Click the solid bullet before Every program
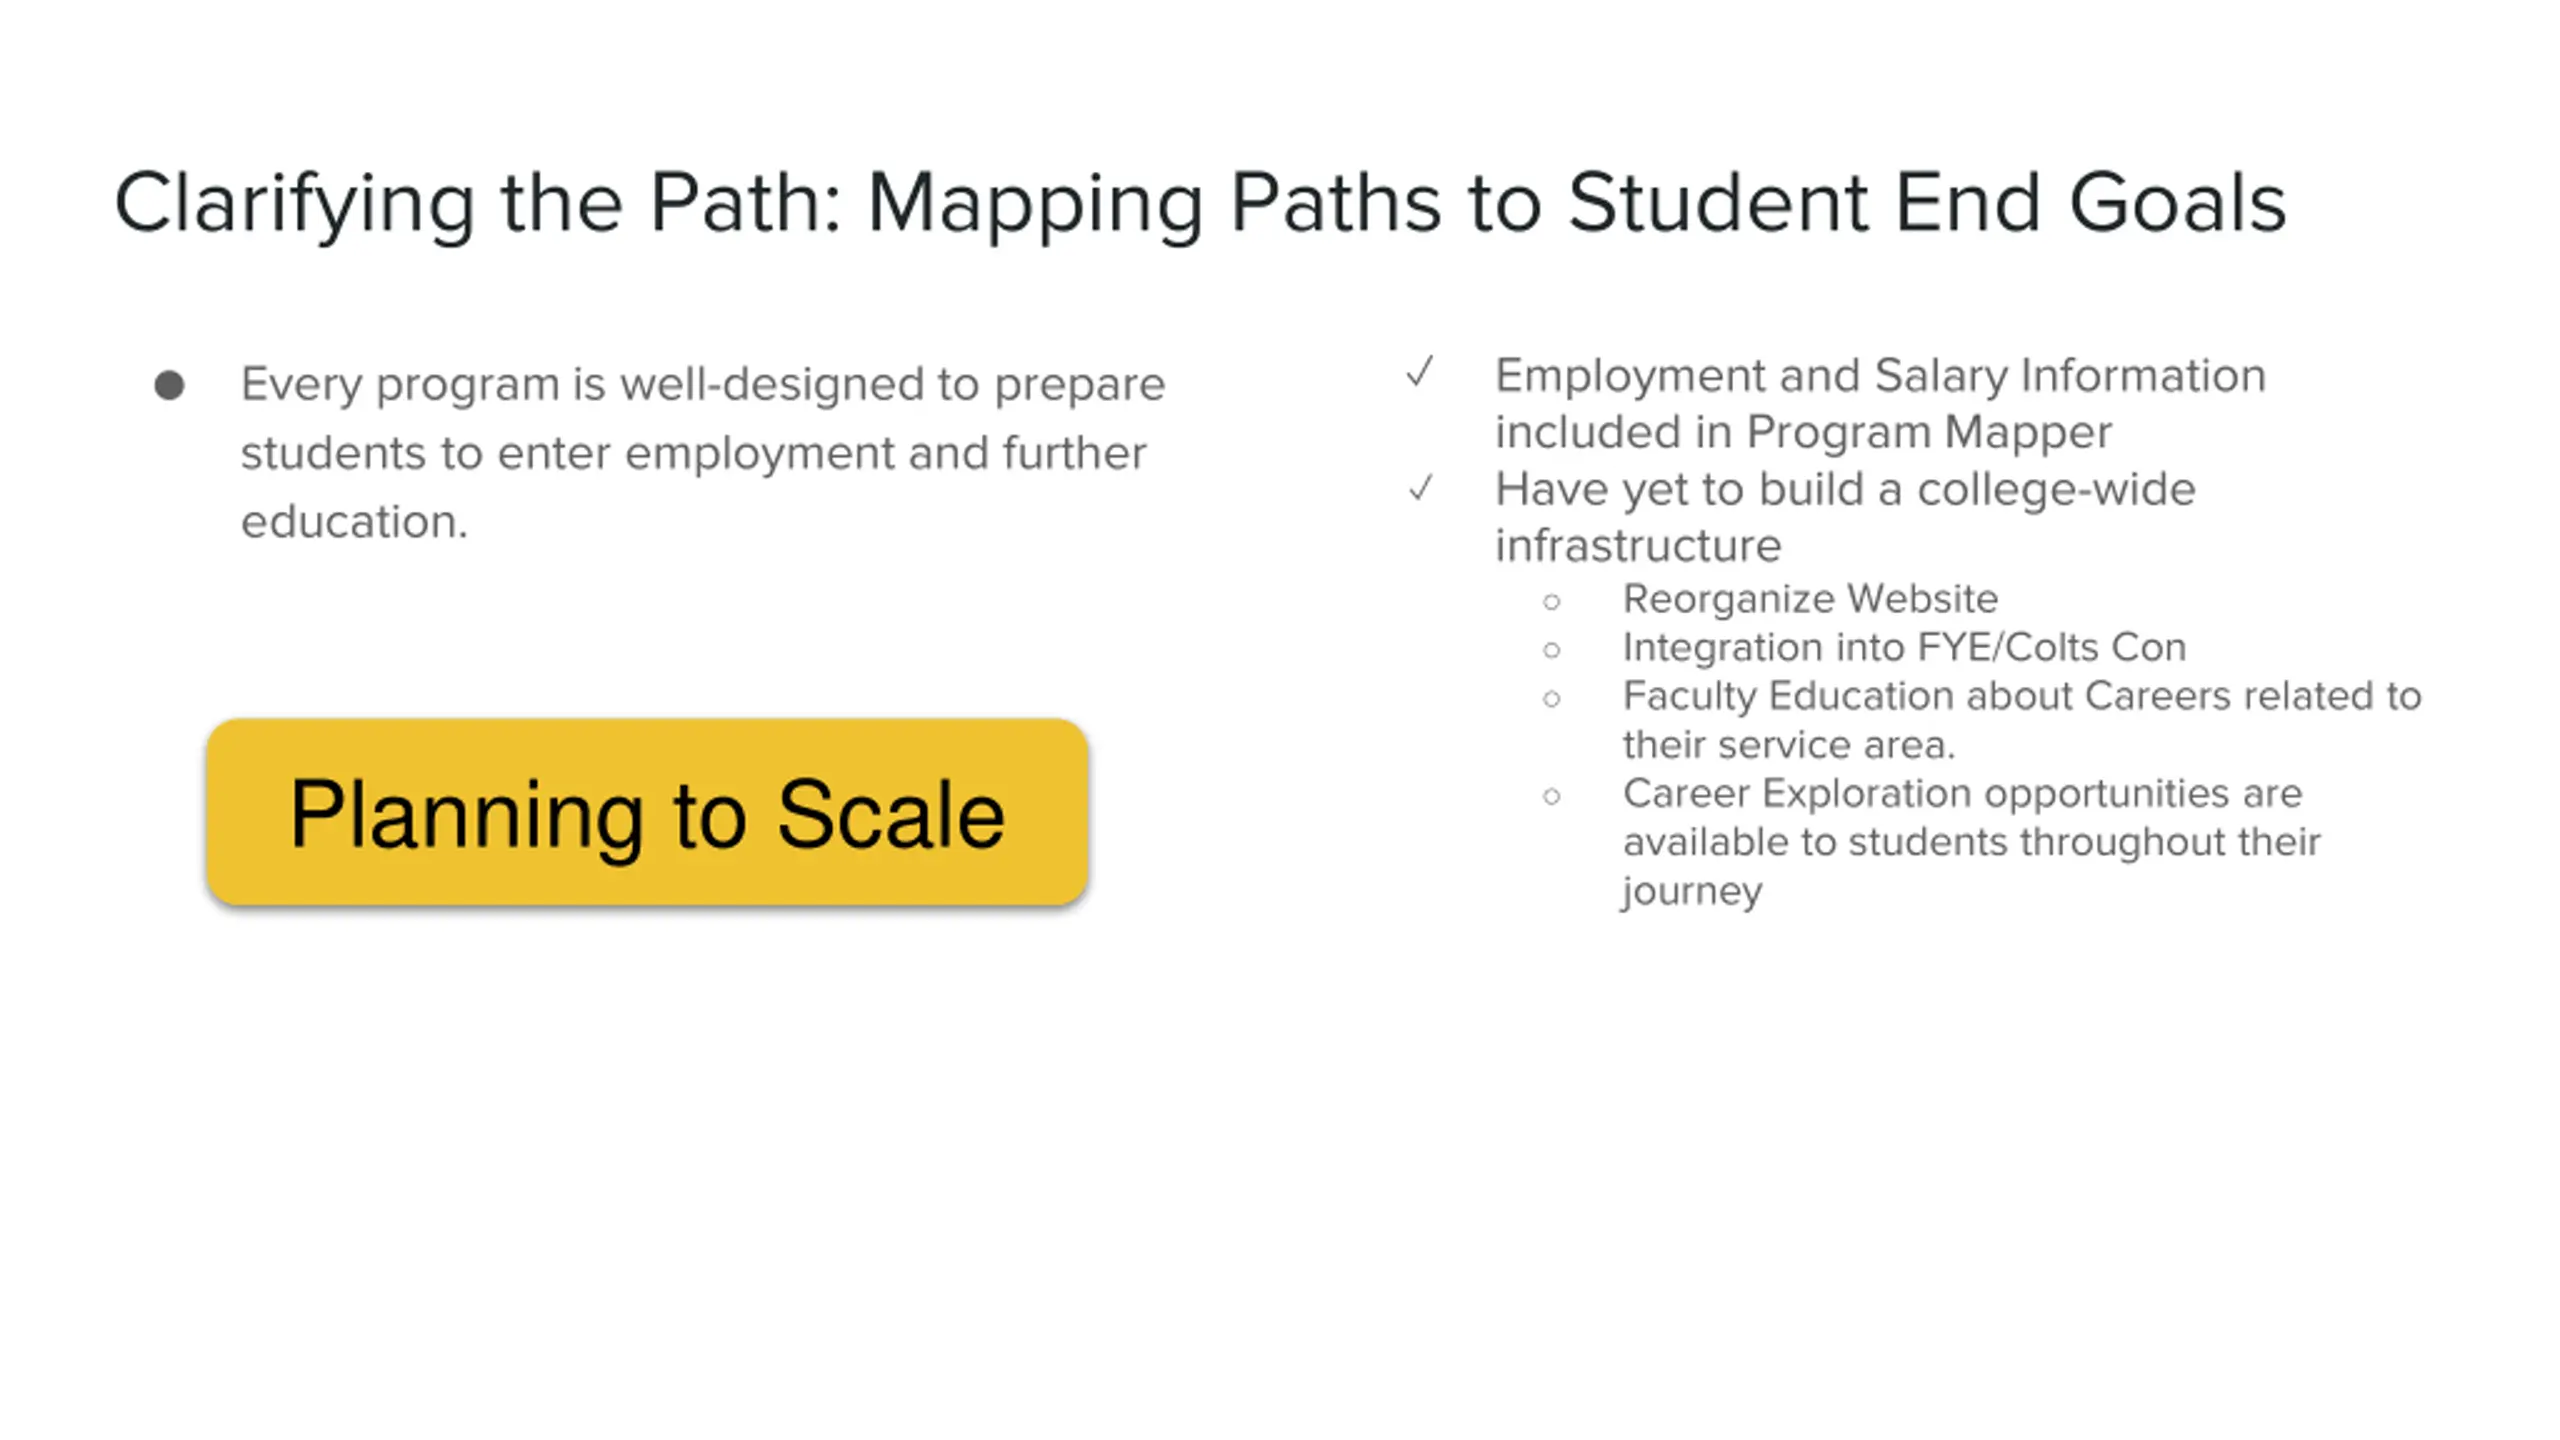Screen dimensions: 2560x1440 (x=170, y=385)
